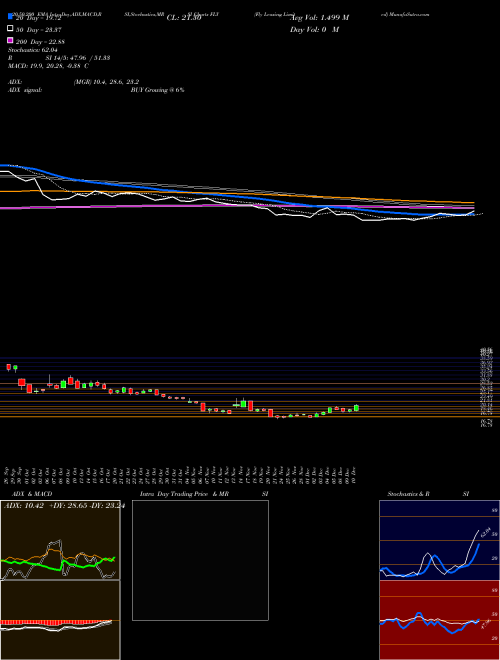Select the '200 Day - 22.88' legend text
This screenshot has height=660, width=500.
click(x=40, y=41)
